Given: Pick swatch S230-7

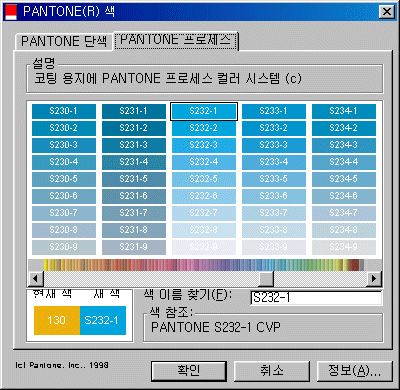Looking at the screenshot, I should (x=64, y=213).
